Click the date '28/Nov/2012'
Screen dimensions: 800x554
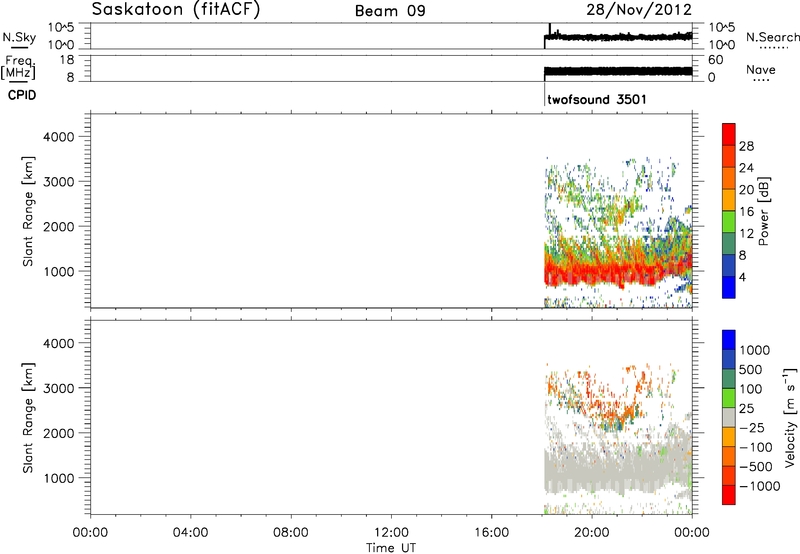(x=639, y=10)
